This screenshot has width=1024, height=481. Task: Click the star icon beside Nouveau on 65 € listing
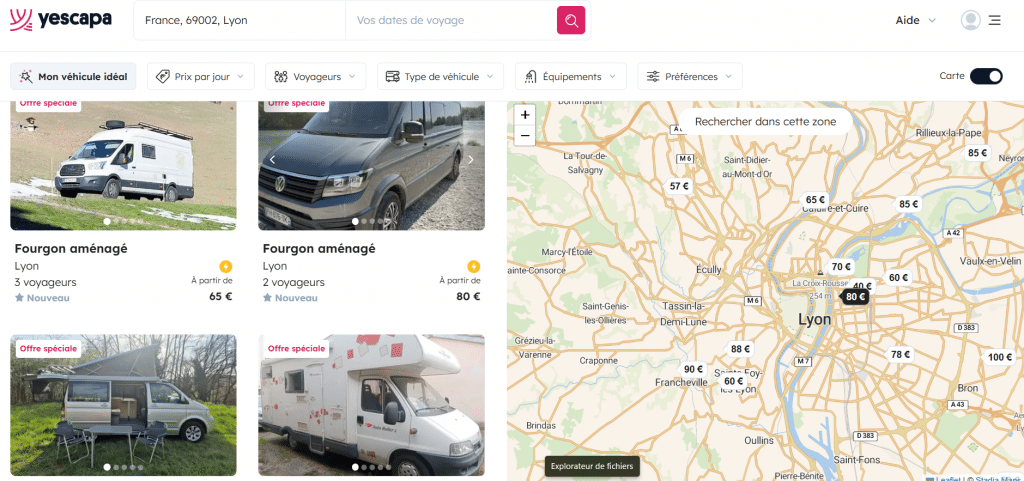pyautogui.click(x=20, y=298)
